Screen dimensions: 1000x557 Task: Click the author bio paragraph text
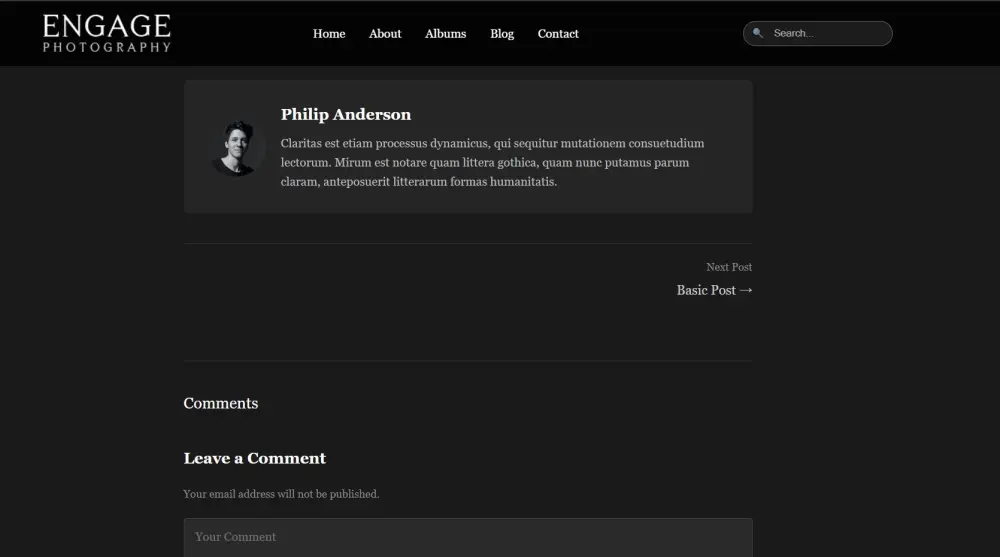[x=492, y=163]
